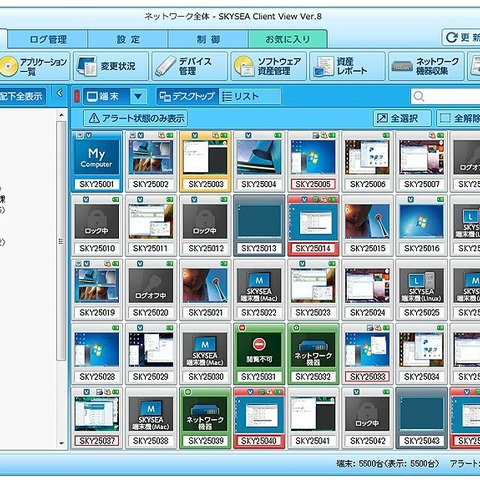Click Mac terminal icon on SKY25038
The image size is (480, 480).
coord(151,409)
